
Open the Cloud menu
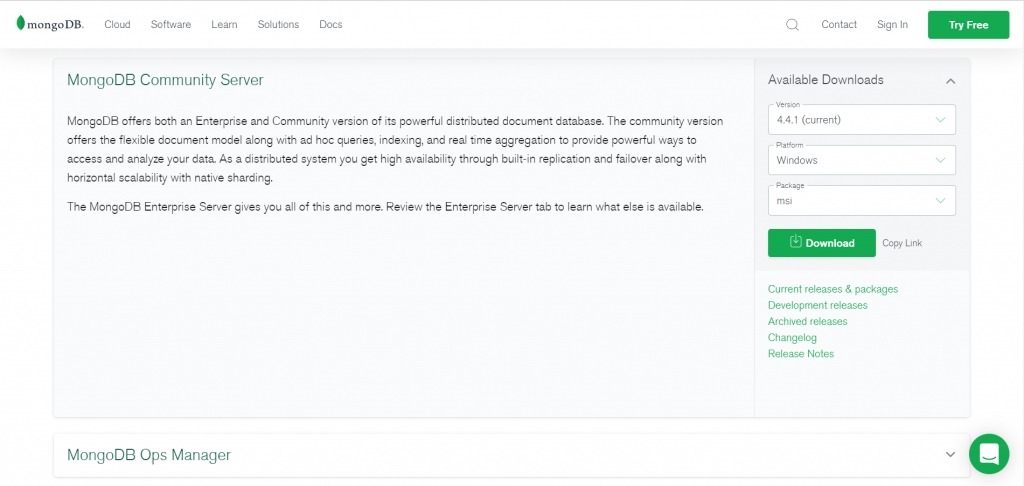pos(117,25)
